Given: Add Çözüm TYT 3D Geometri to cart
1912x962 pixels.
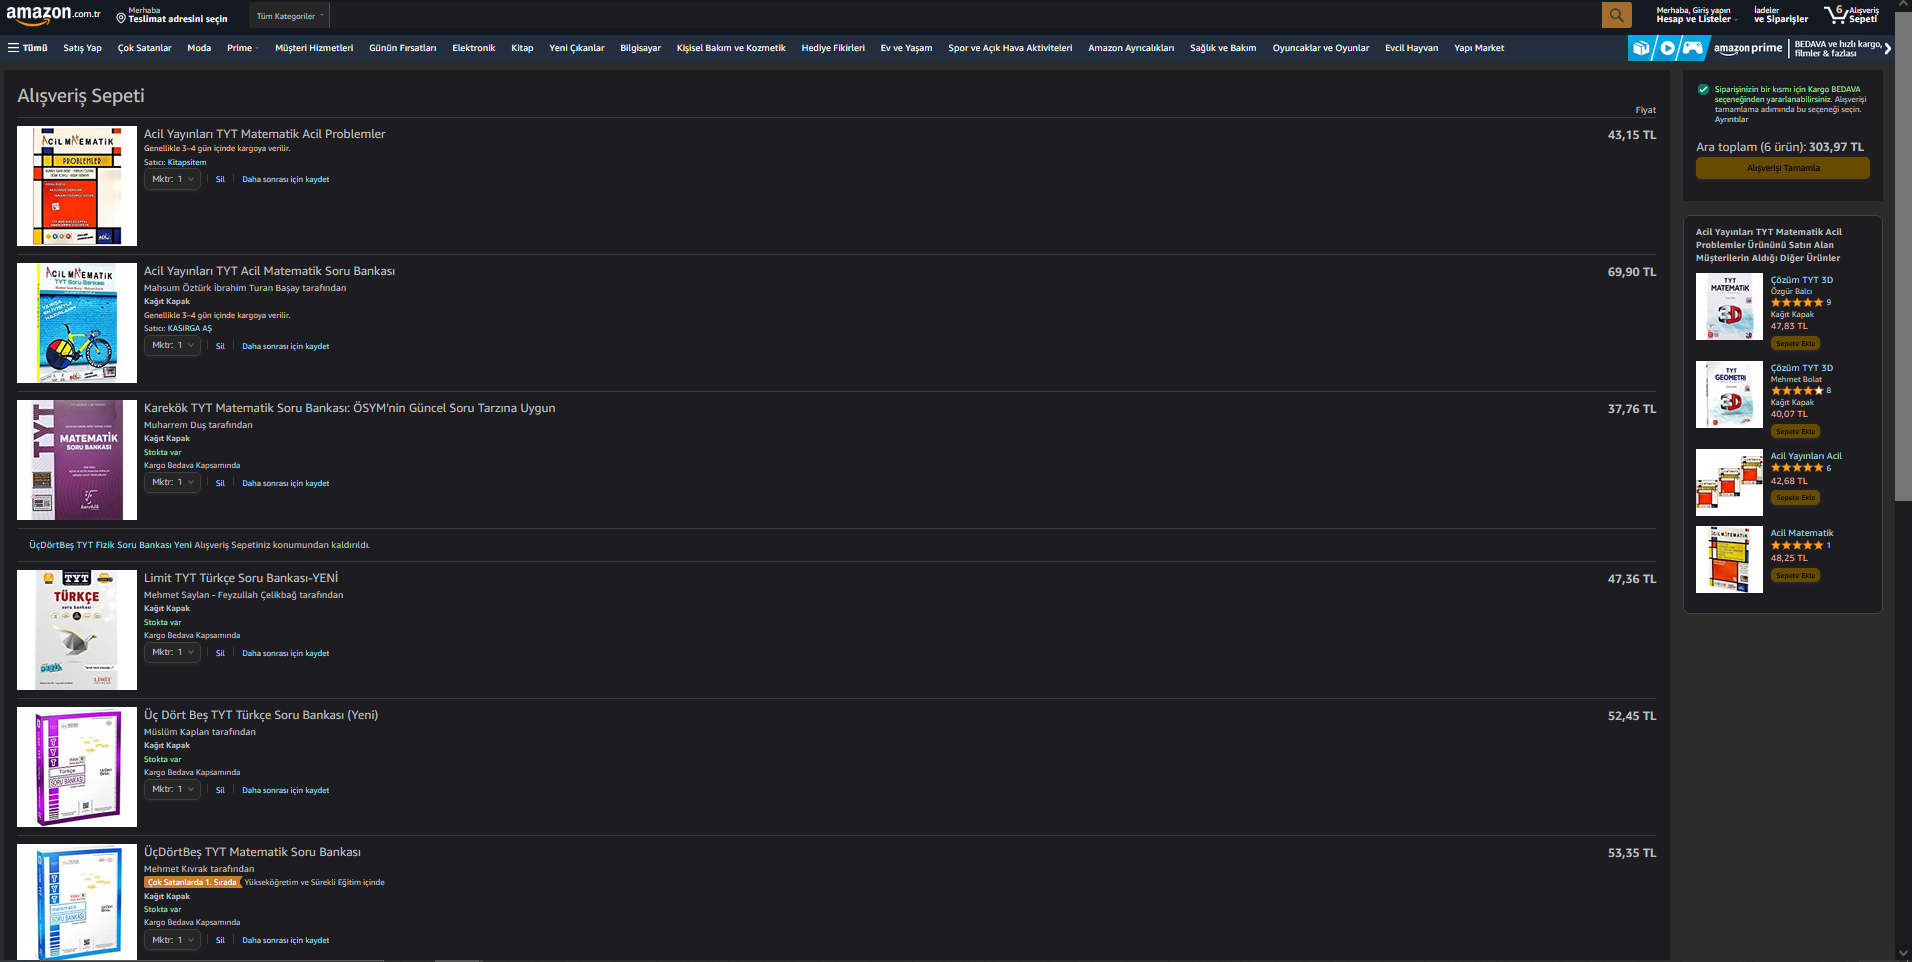Looking at the screenshot, I should [1795, 432].
